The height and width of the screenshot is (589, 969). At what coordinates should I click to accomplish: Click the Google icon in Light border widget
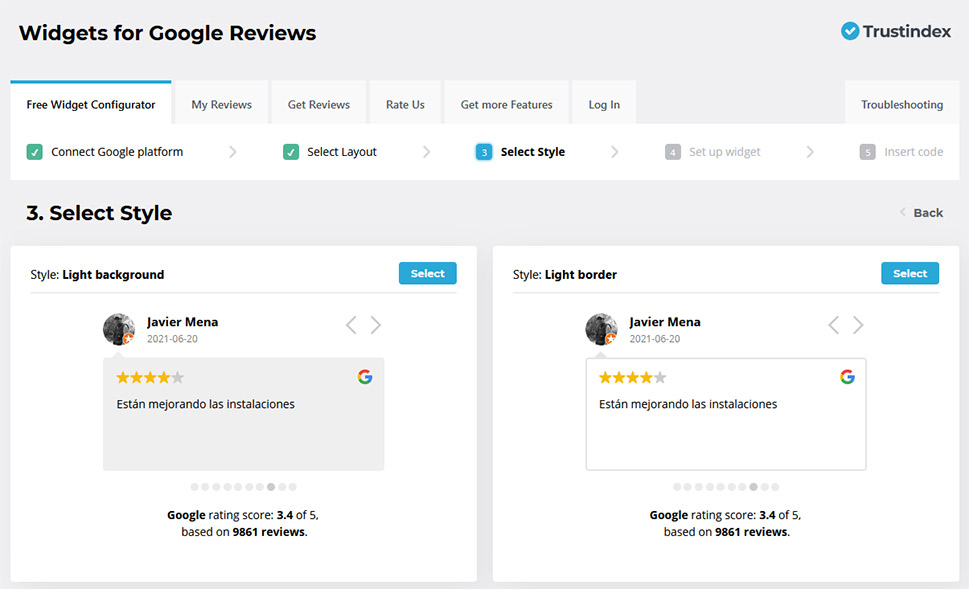pos(847,377)
